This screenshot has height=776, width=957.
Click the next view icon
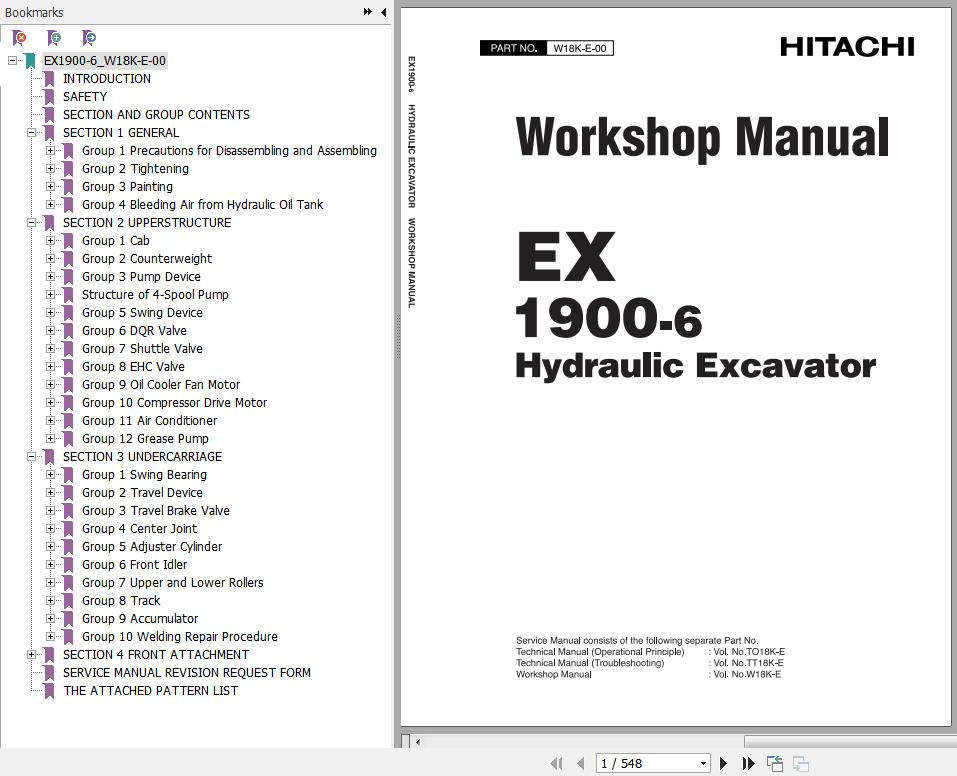tap(801, 763)
